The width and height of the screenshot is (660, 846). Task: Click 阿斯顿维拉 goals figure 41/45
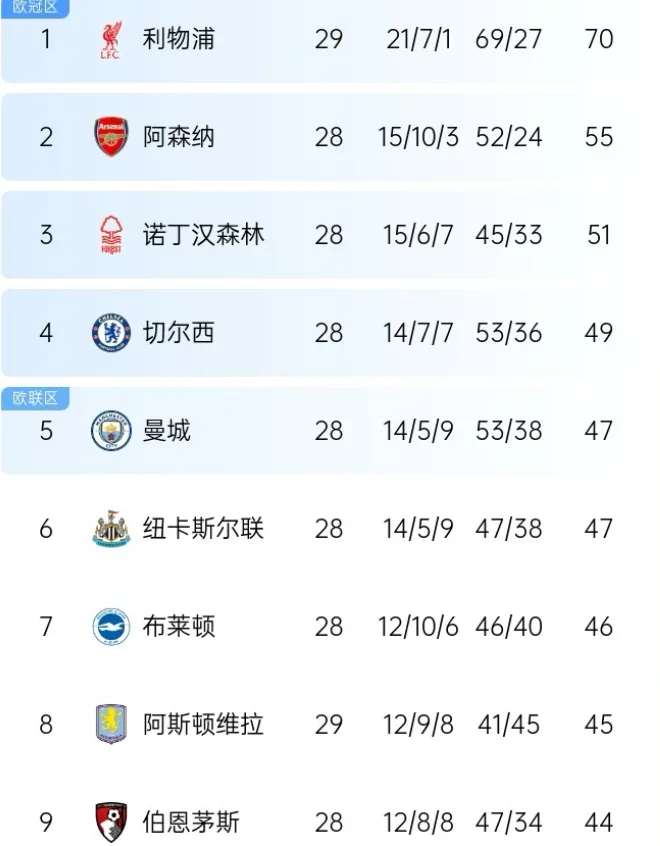click(508, 724)
